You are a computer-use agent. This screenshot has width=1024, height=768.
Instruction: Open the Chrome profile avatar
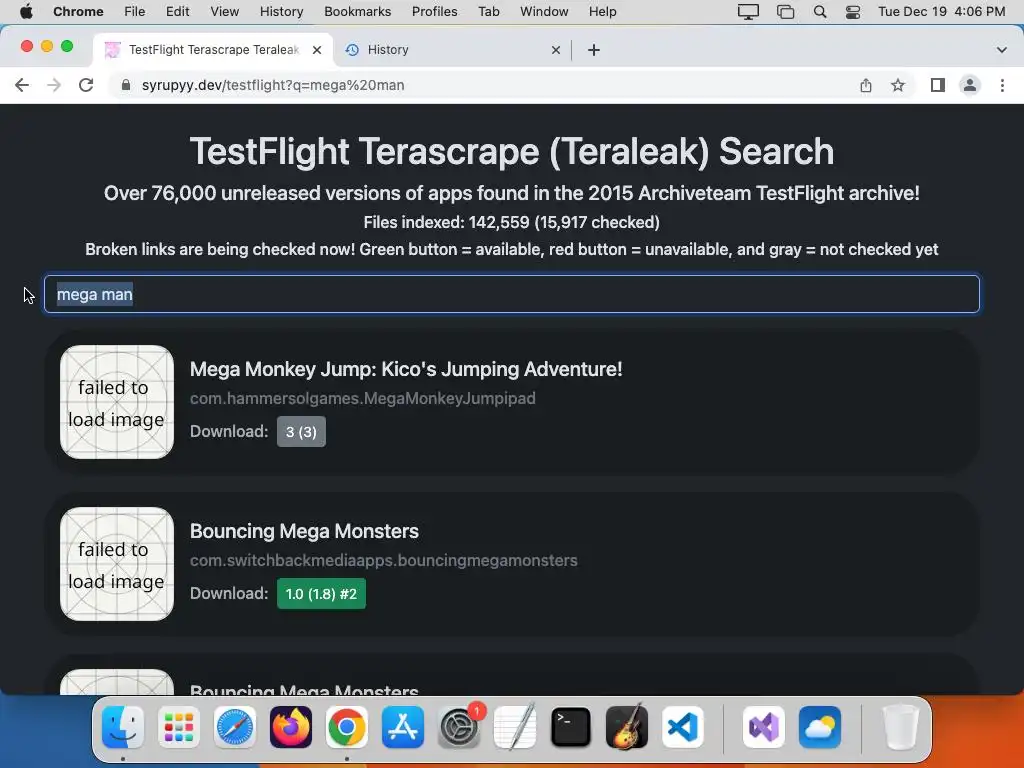[970, 85]
